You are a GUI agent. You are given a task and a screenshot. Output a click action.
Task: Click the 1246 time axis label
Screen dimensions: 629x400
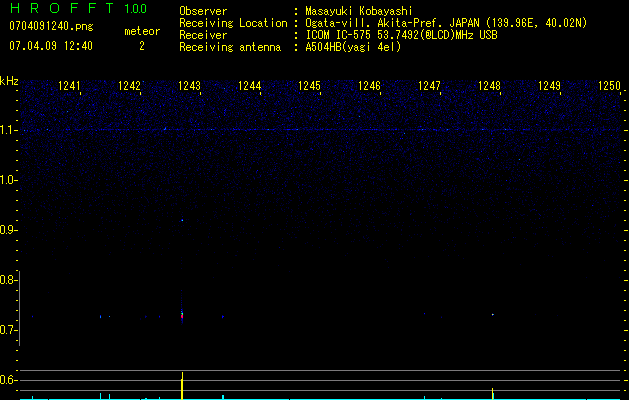coord(369,86)
